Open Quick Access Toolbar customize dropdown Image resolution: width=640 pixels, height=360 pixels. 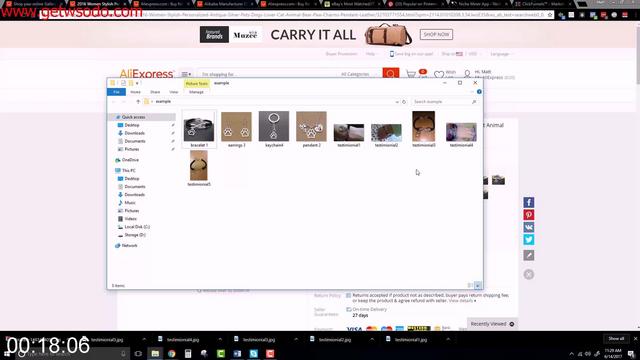click(x=137, y=83)
